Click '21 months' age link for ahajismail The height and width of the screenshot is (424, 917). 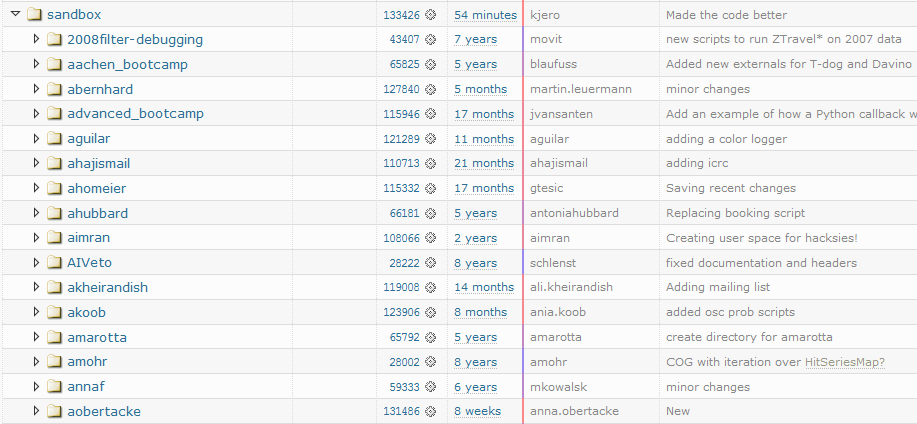click(x=484, y=164)
